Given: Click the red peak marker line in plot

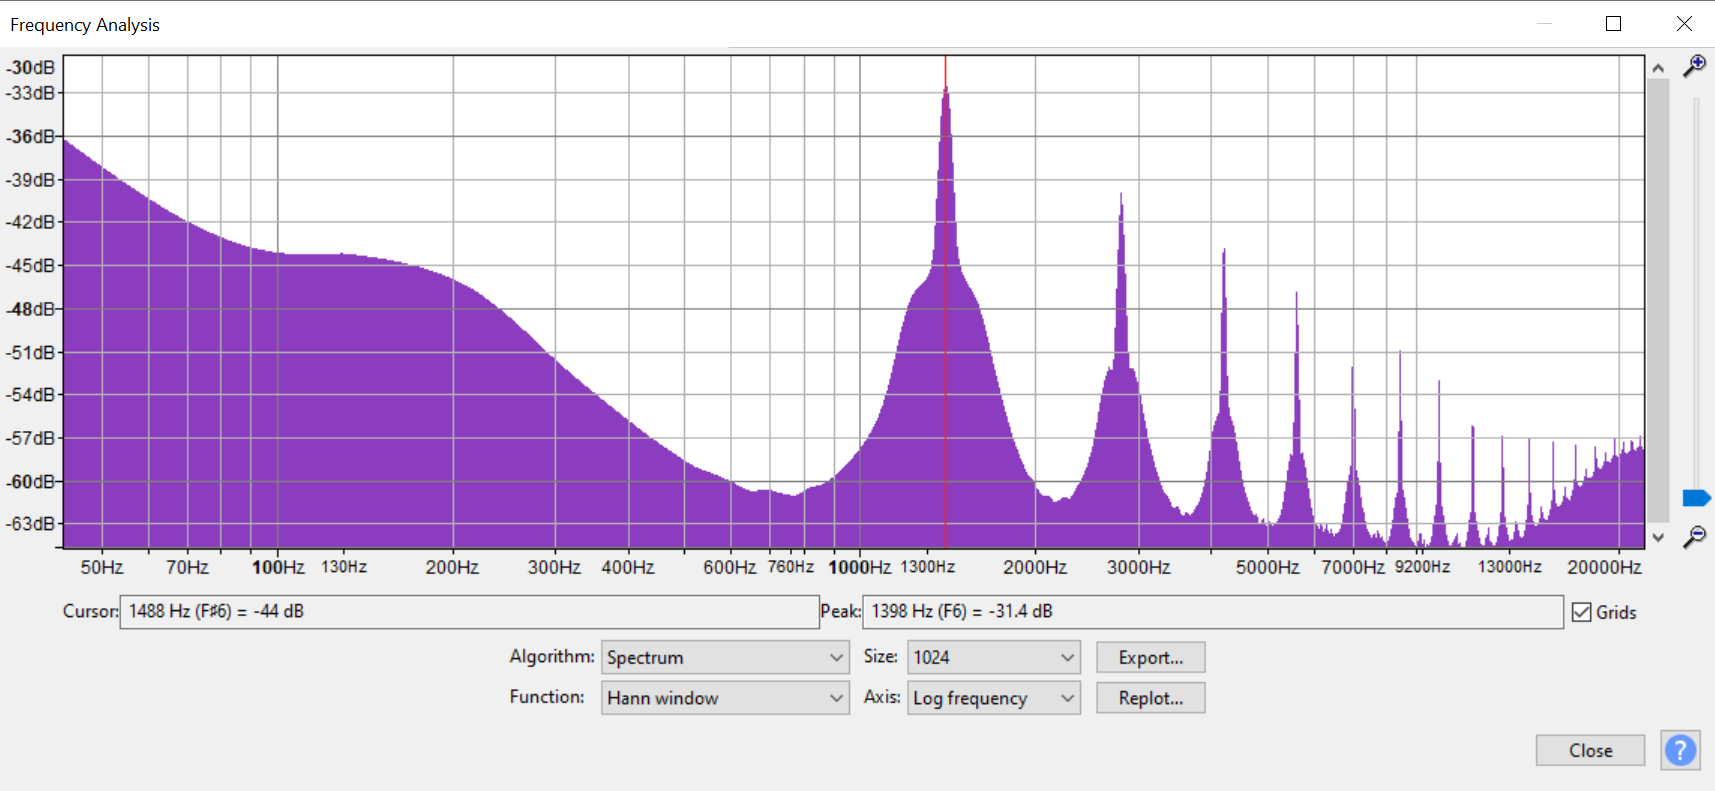Looking at the screenshot, I should point(945,300).
